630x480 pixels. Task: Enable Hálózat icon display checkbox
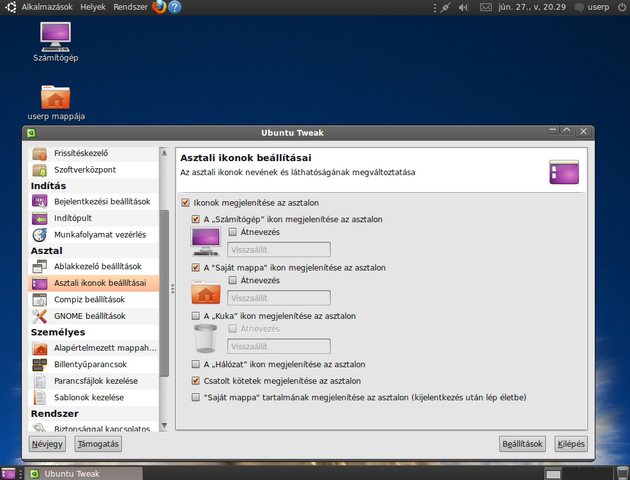pyautogui.click(x=197, y=365)
